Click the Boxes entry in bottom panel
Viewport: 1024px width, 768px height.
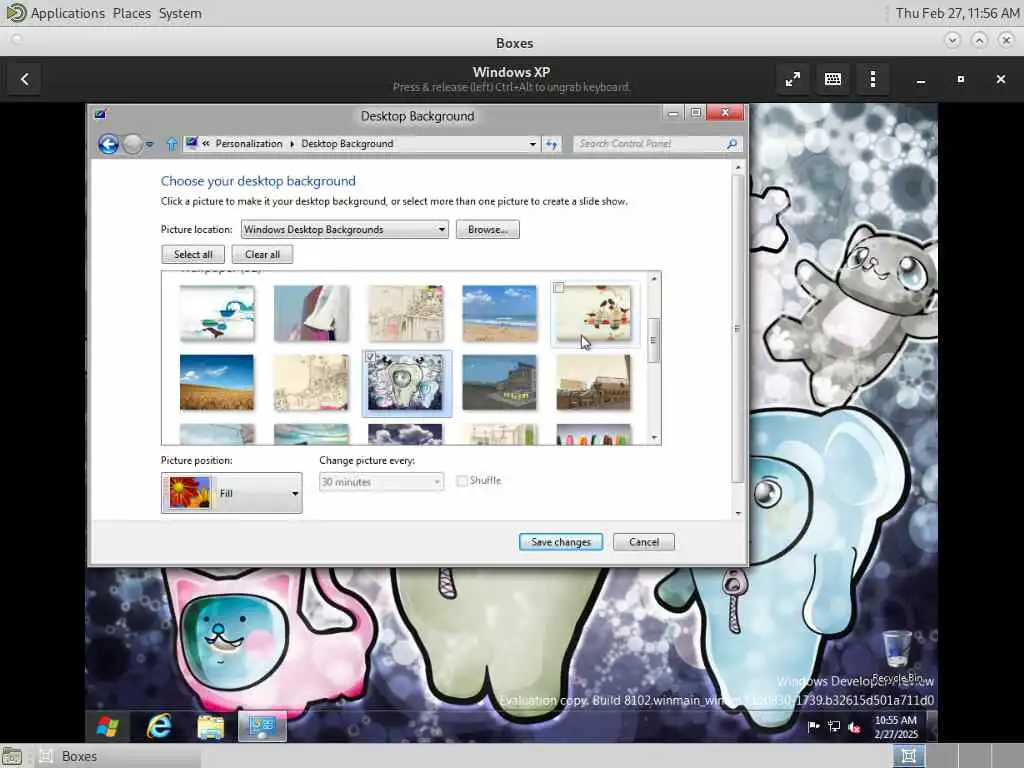tap(118, 756)
